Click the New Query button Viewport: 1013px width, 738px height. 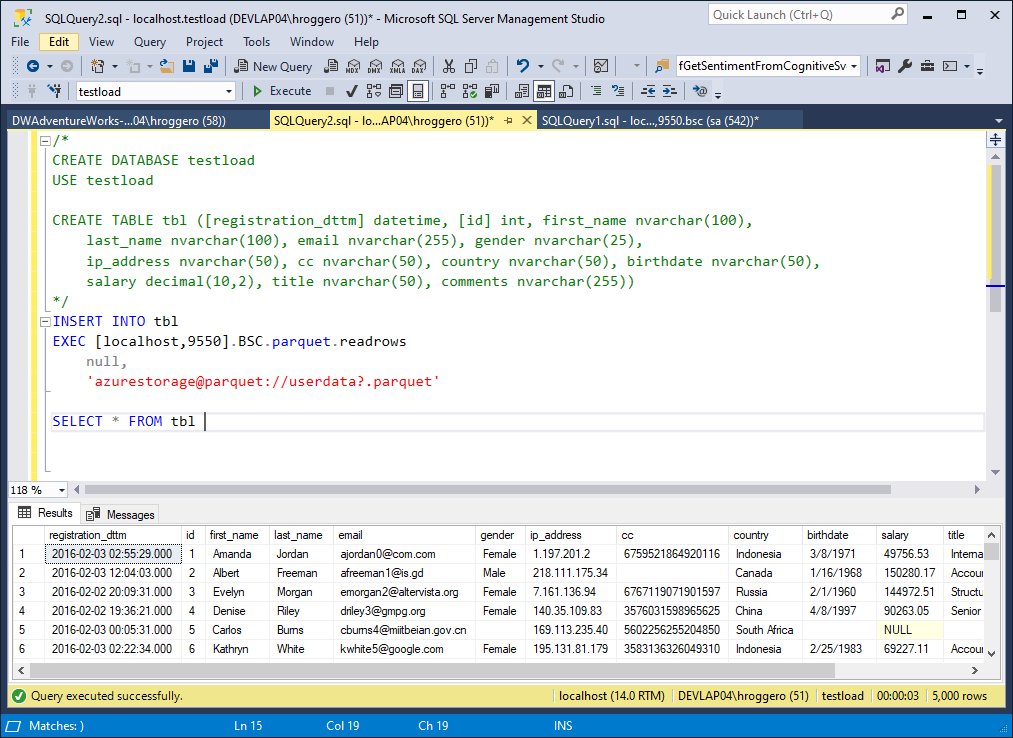[x=273, y=66]
